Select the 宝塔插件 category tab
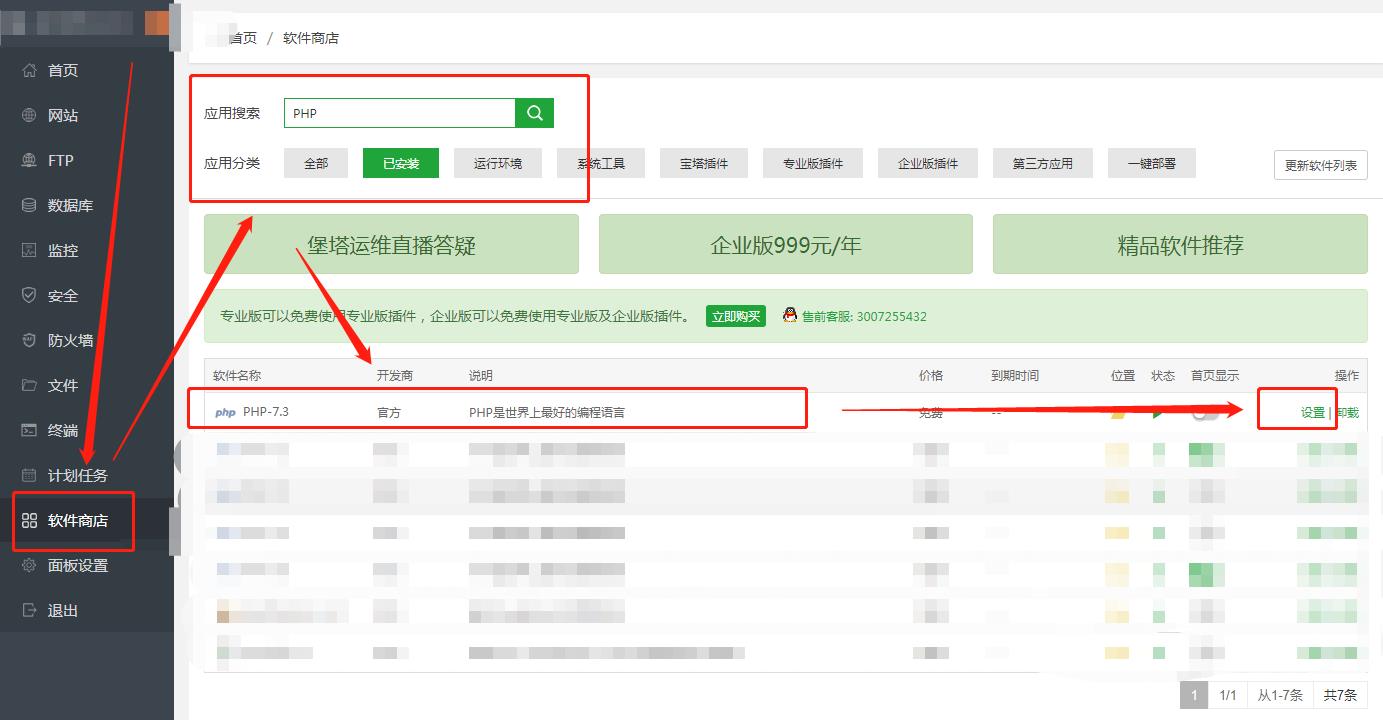This screenshot has width=1383, height=720. click(704, 163)
